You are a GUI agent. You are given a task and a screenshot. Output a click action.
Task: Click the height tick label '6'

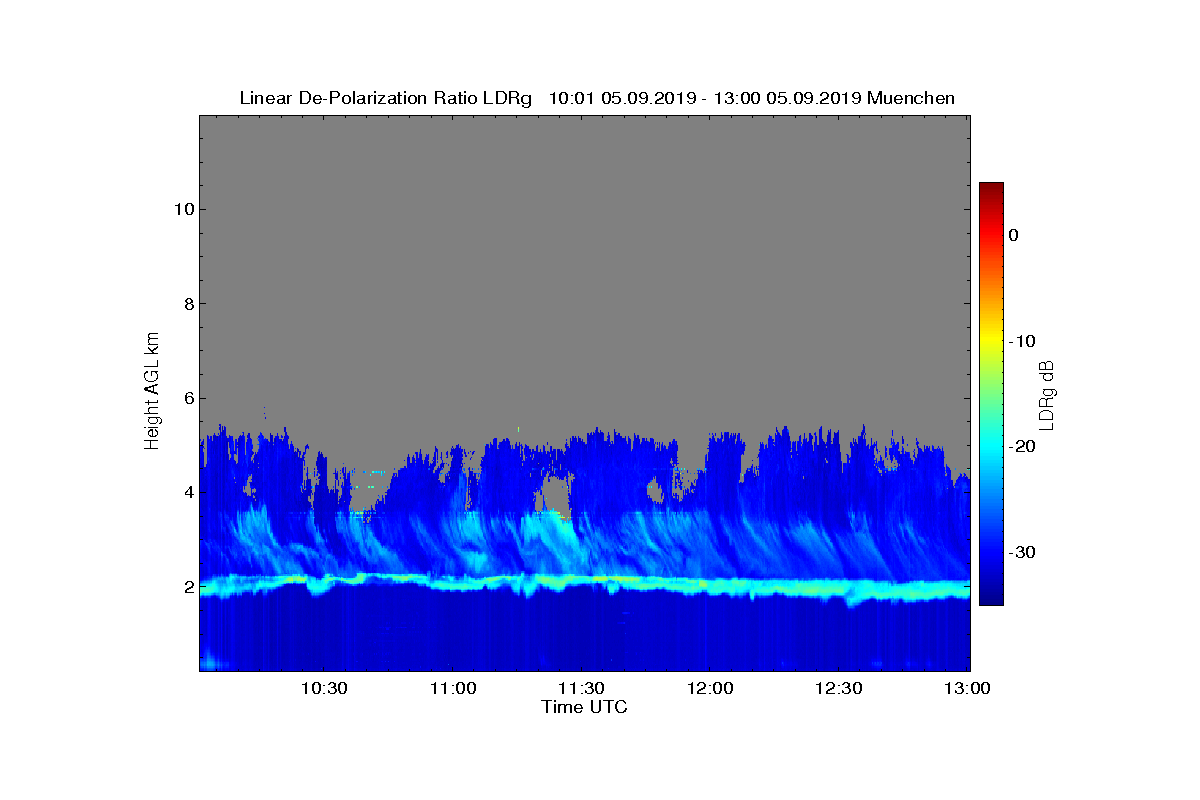tap(187, 398)
